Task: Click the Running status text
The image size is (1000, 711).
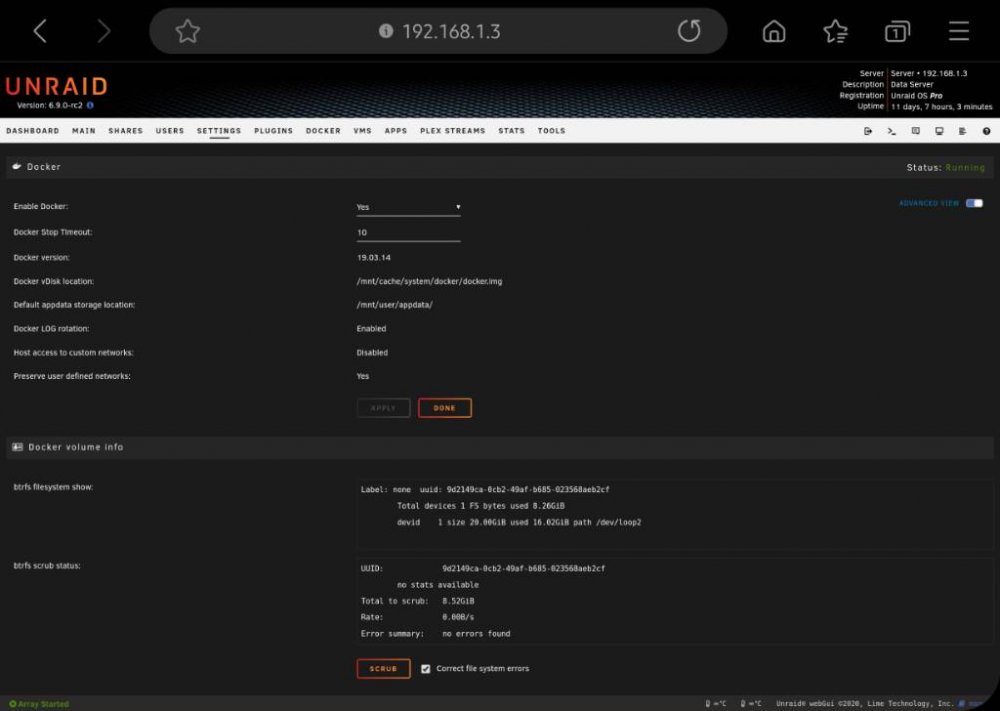Action: point(965,167)
